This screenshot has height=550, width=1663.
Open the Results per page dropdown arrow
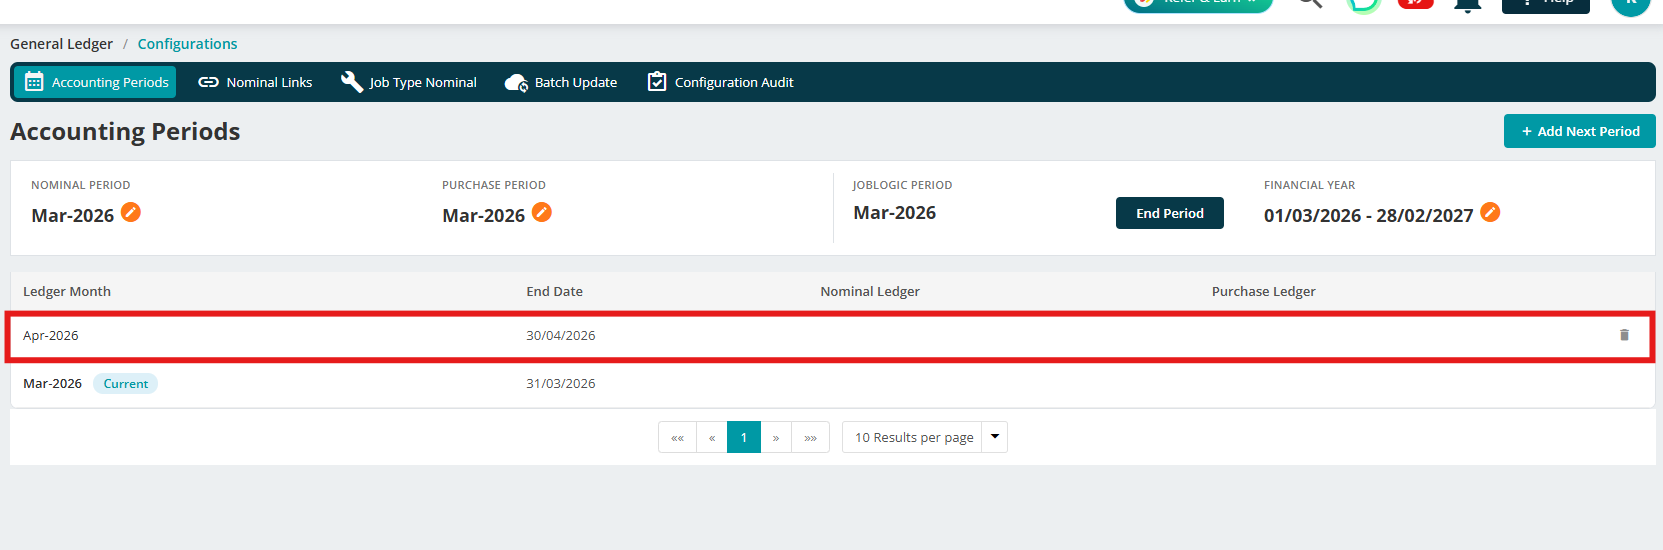coord(995,437)
